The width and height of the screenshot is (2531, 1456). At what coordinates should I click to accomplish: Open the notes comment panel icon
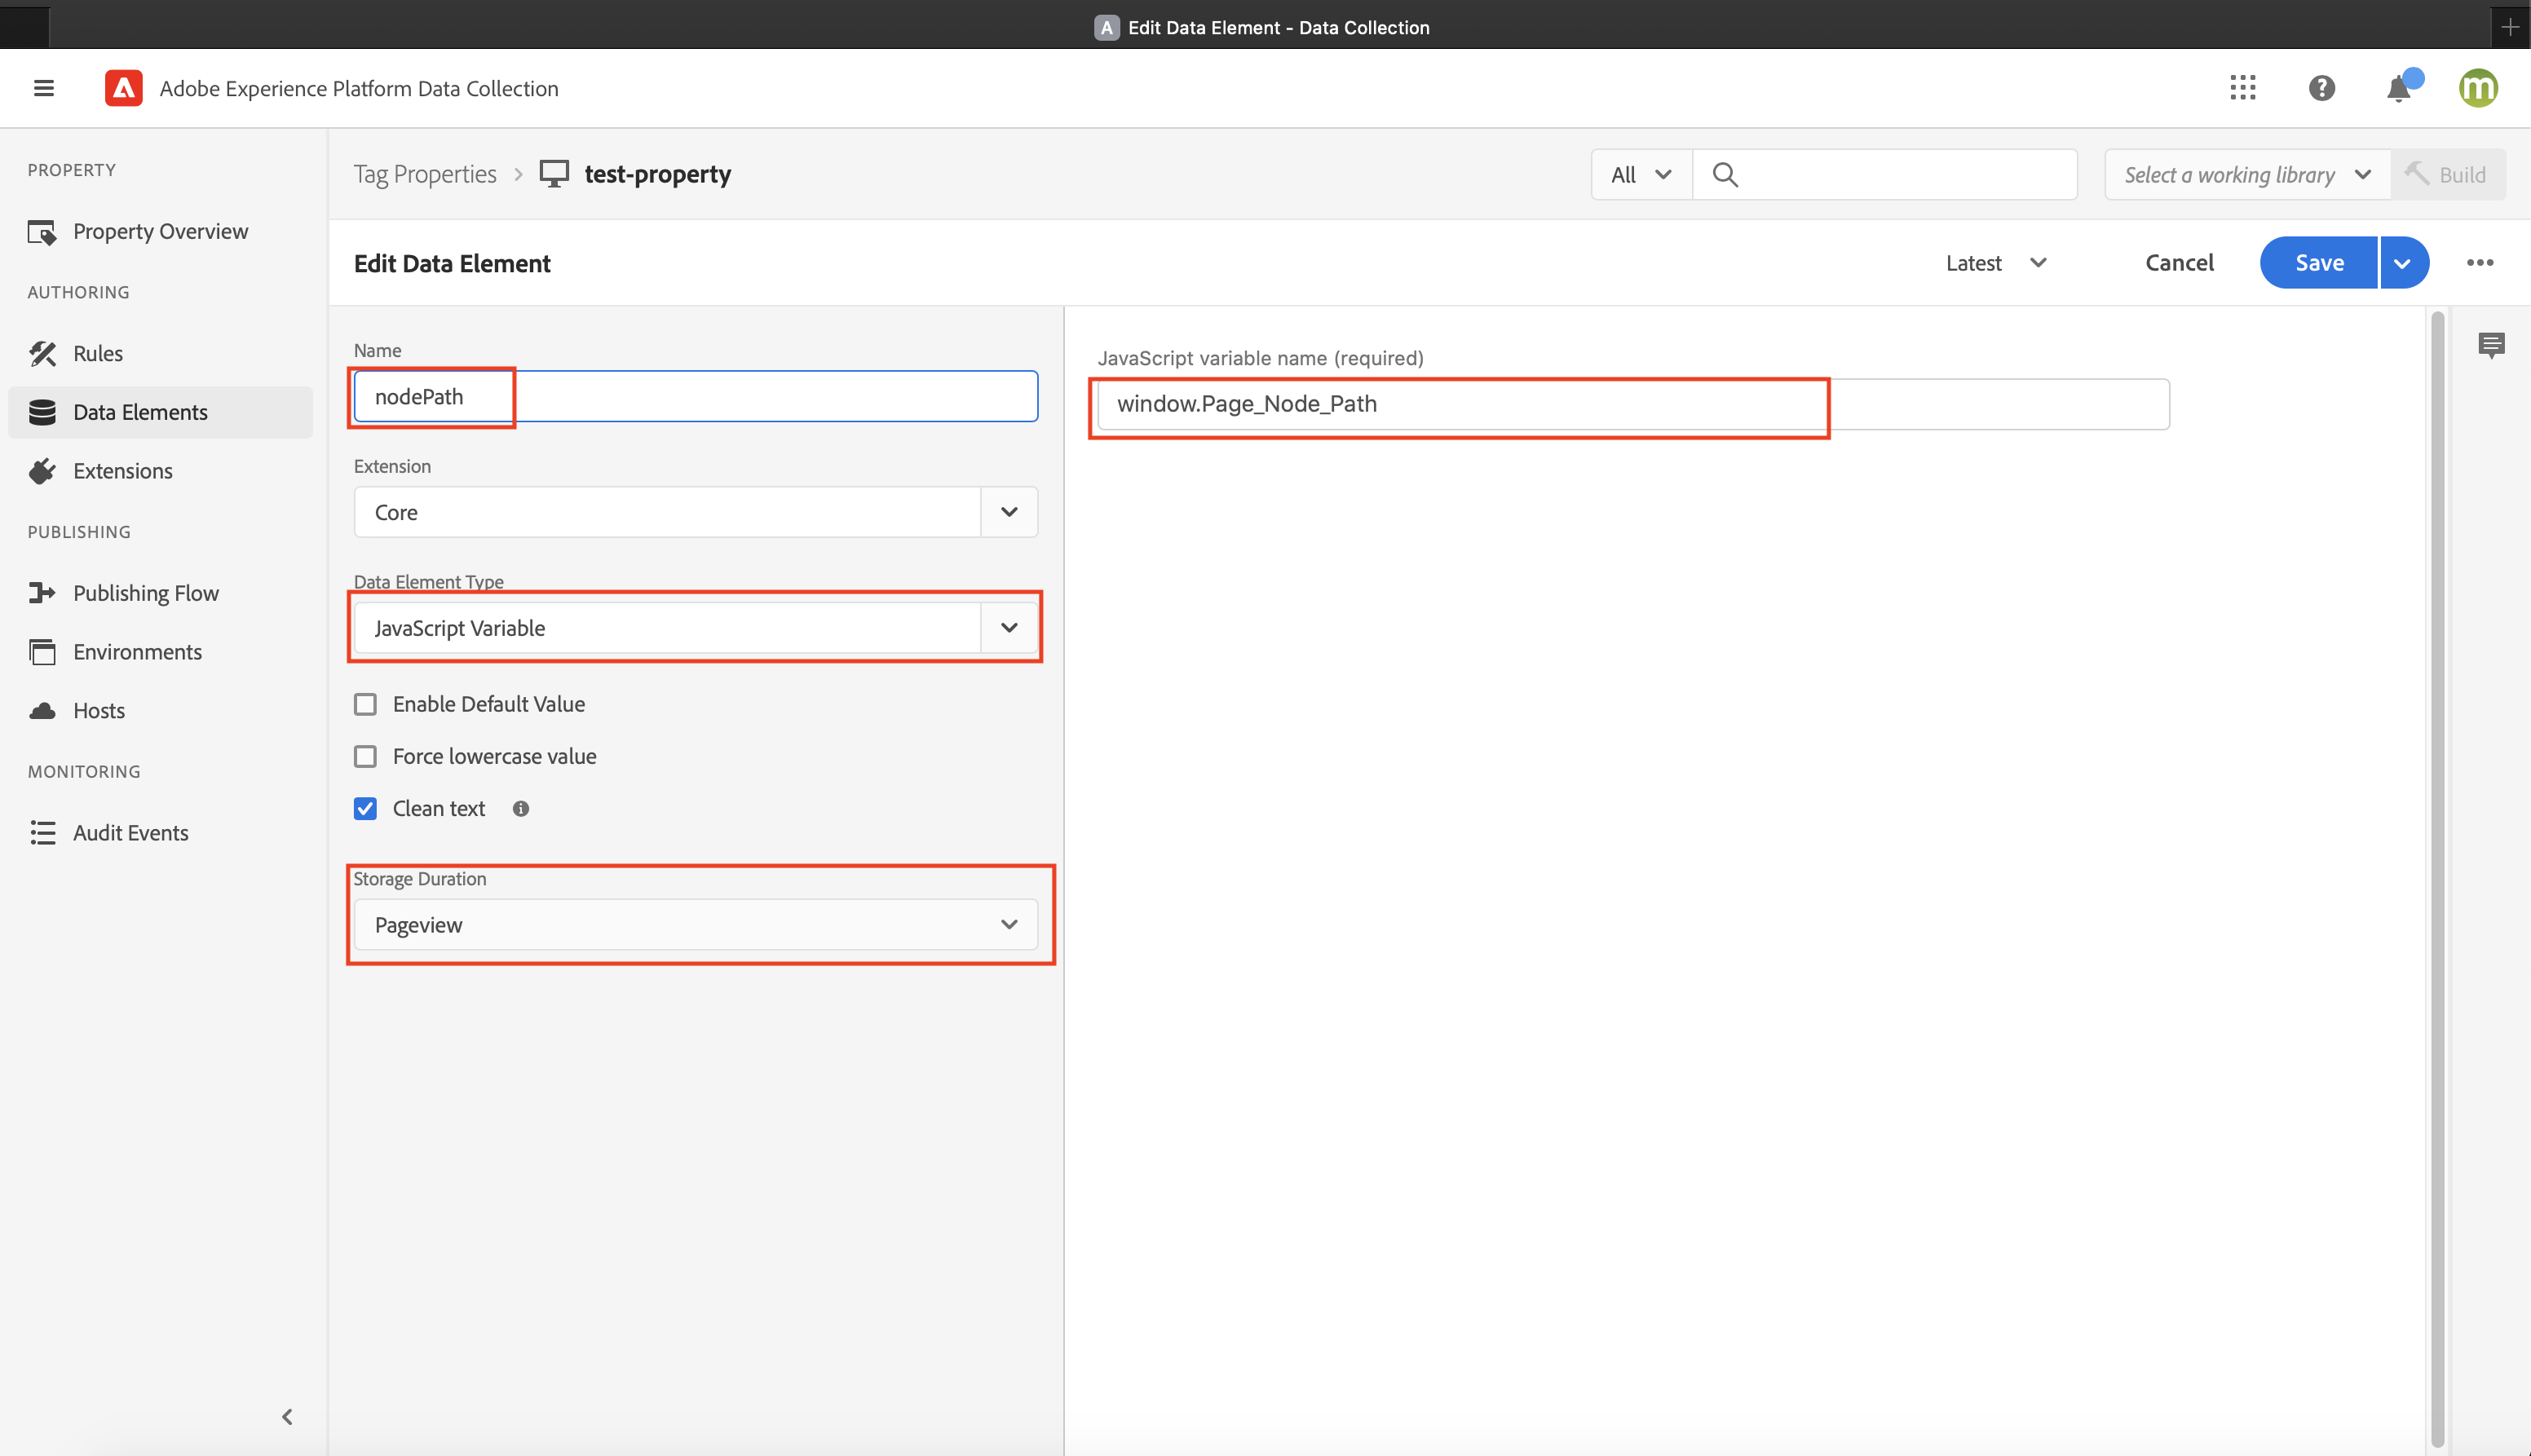click(2491, 345)
